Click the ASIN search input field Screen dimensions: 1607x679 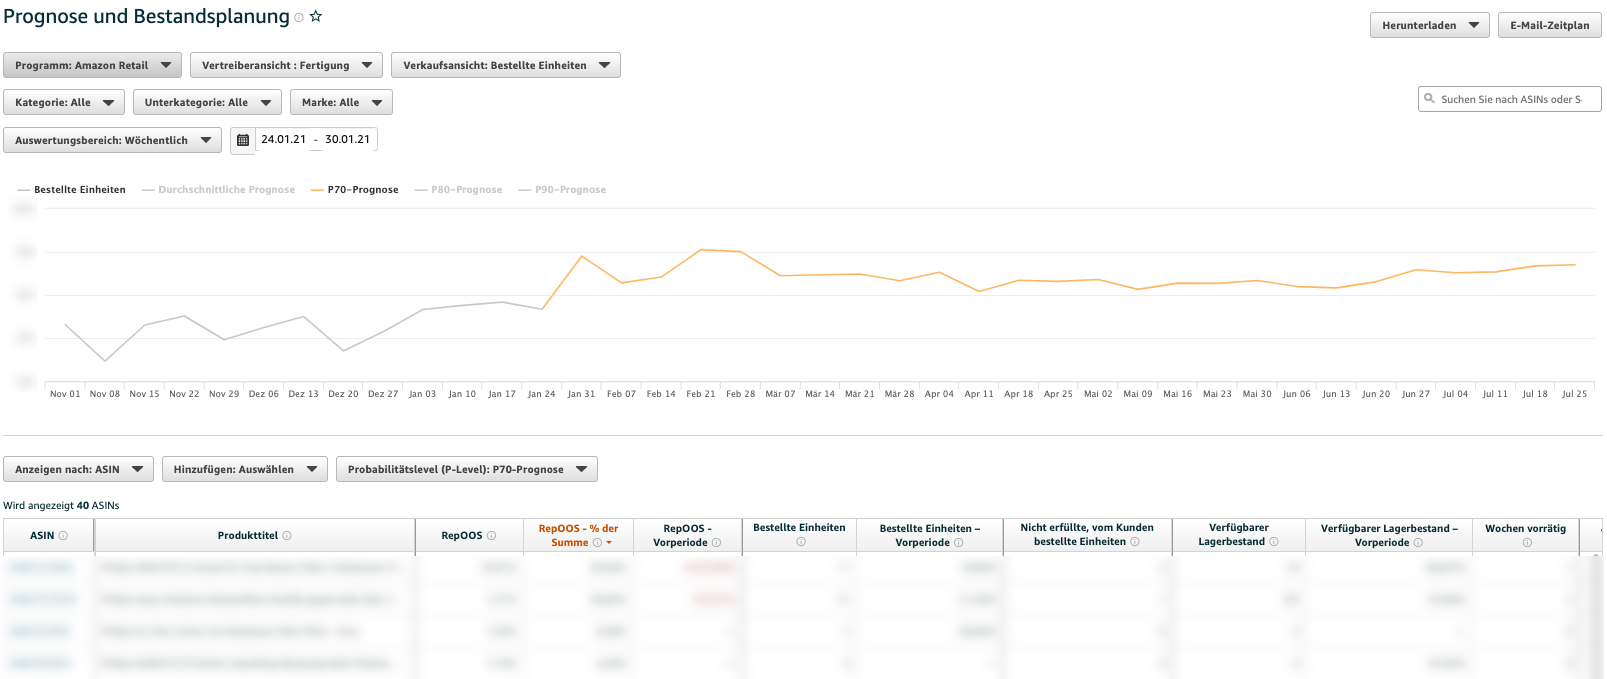pos(1515,99)
